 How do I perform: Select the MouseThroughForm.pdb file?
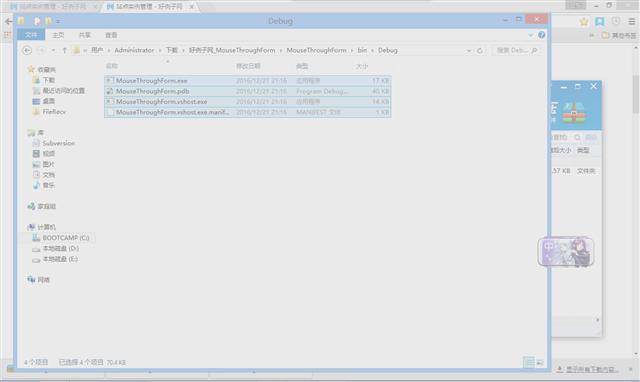[x=248, y=91]
